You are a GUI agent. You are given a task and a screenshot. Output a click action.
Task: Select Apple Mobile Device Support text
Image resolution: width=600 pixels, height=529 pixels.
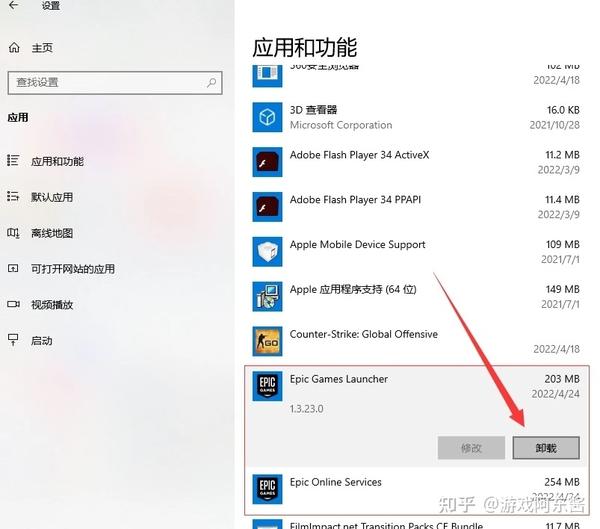357,245
